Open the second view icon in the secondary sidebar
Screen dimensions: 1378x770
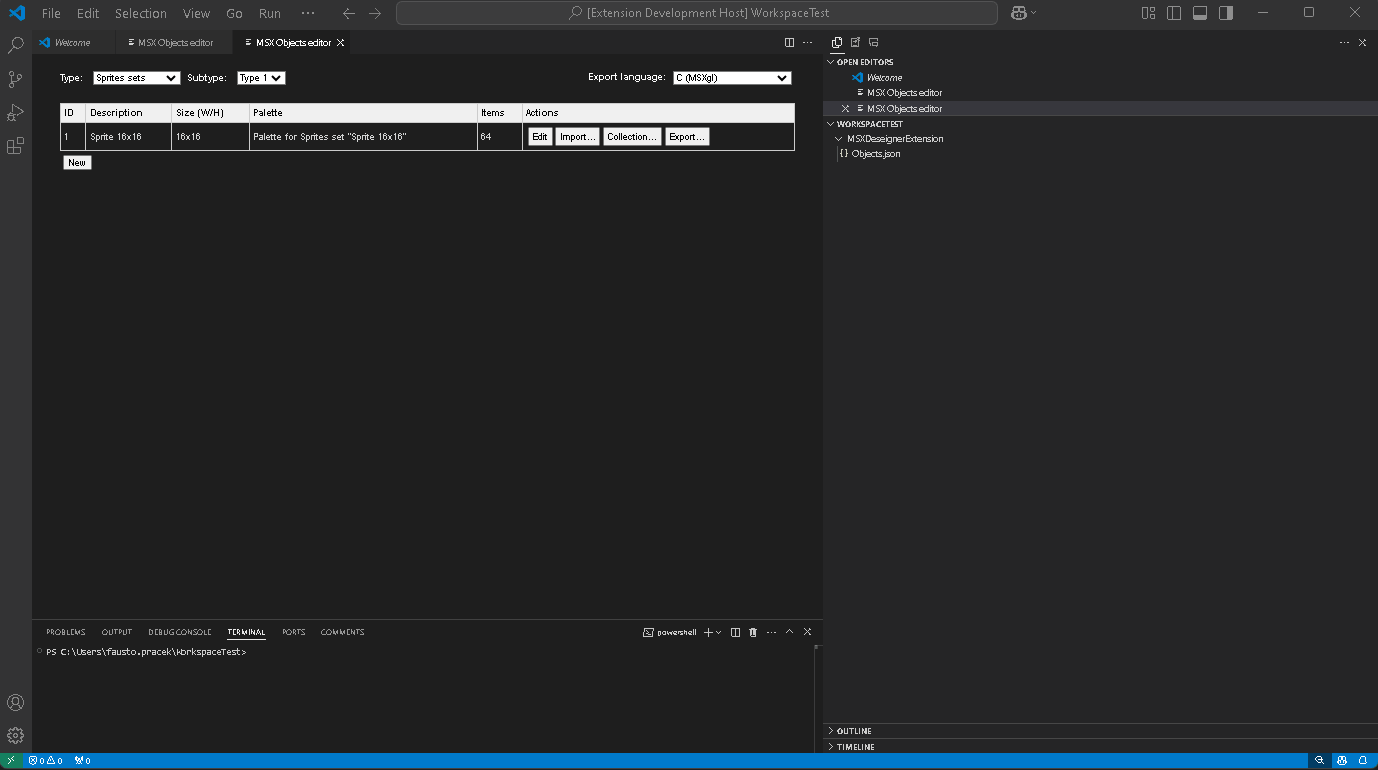[x=855, y=43]
